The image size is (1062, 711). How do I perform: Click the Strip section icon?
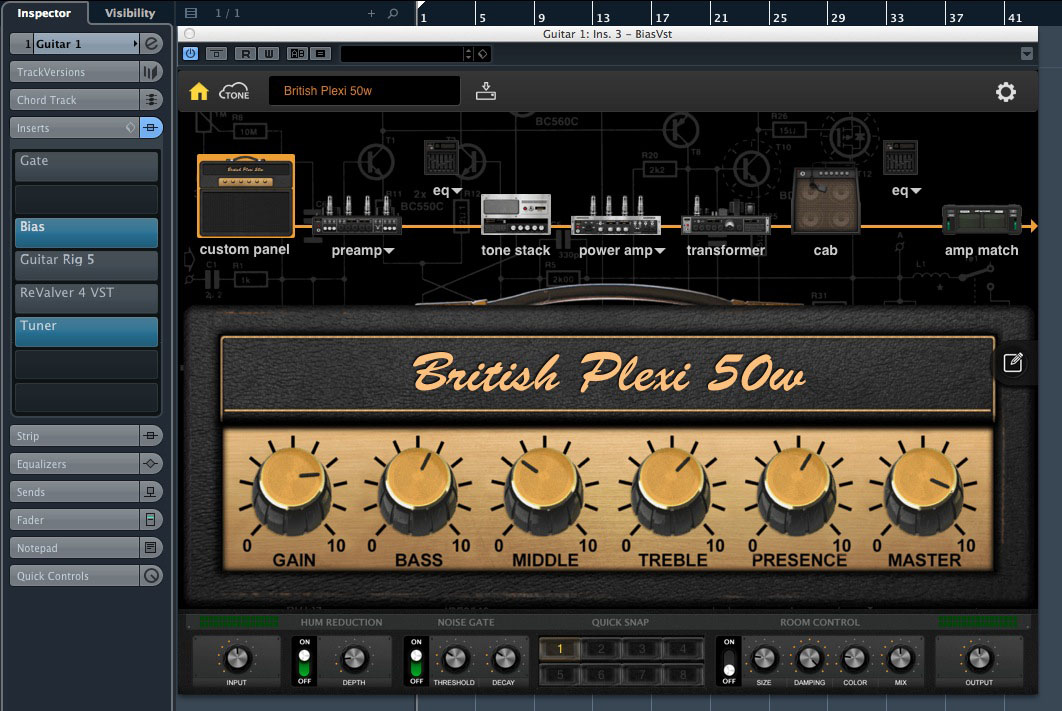150,435
